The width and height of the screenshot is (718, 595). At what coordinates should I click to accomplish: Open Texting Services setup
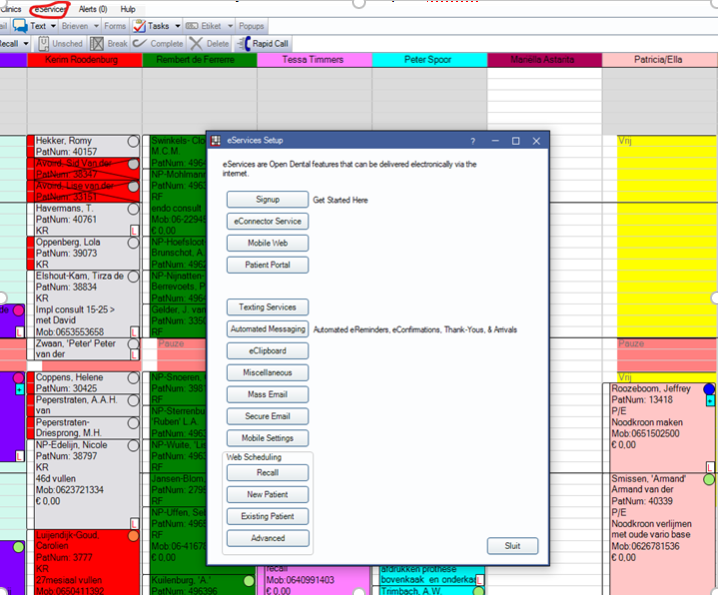click(267, 307)
